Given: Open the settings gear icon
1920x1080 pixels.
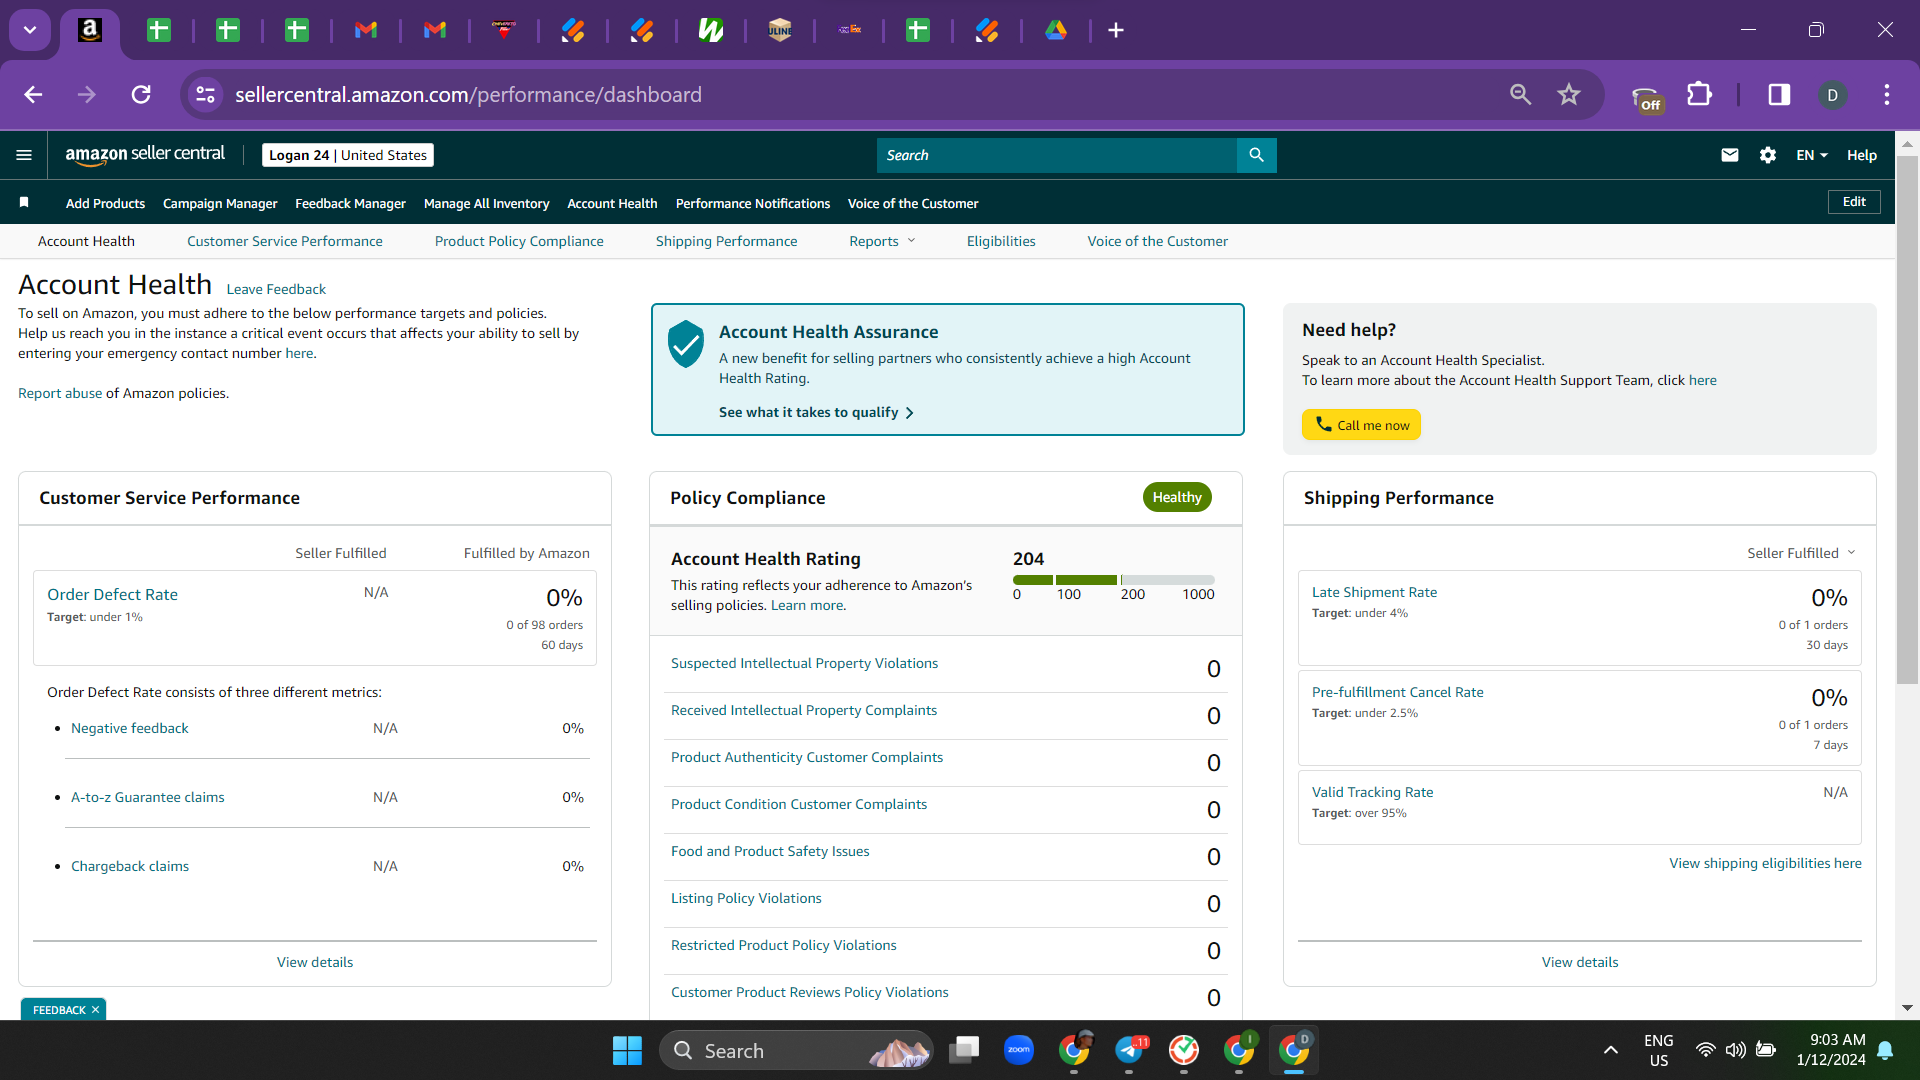Looking at the screenshot, I should [1767, 155].
